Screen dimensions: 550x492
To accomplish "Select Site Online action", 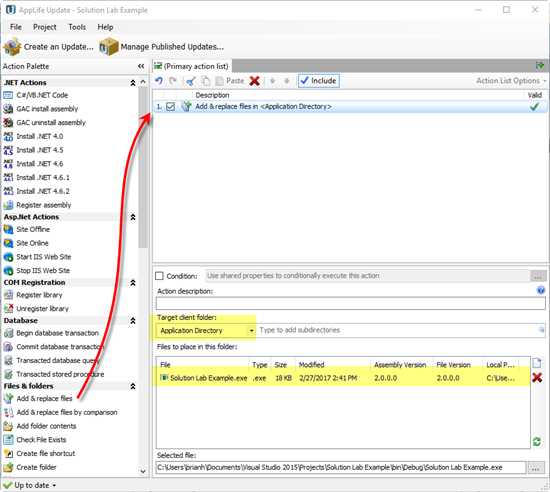I will tap(26, 243).
